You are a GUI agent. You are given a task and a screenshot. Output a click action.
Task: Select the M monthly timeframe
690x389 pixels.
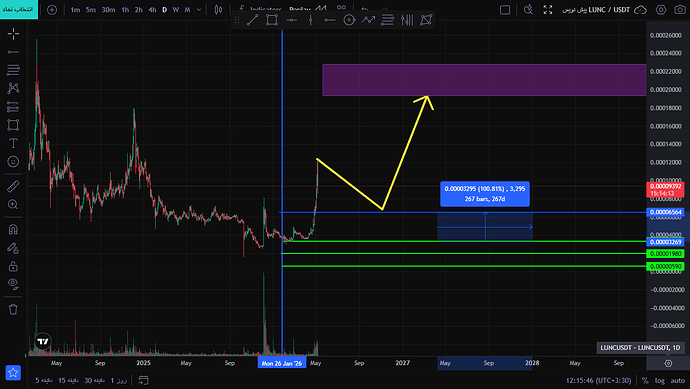tap(187, 10)
